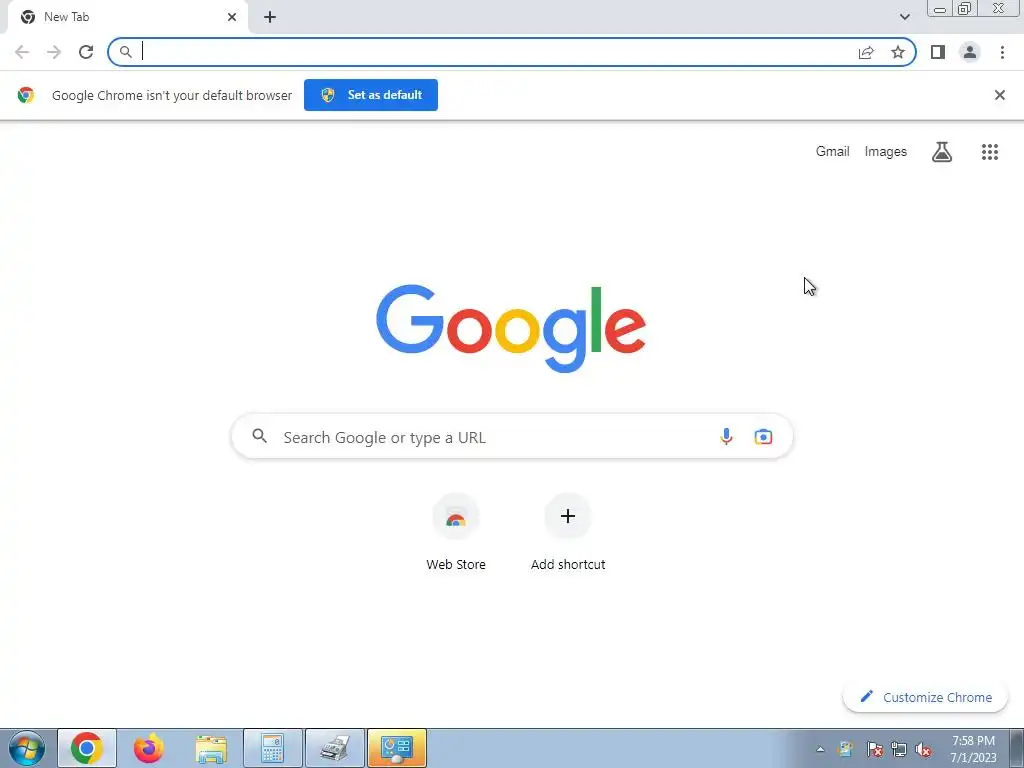This screenshot has height=768, width=1024.
Task: Click Set as default button
Action: point(371,95)
